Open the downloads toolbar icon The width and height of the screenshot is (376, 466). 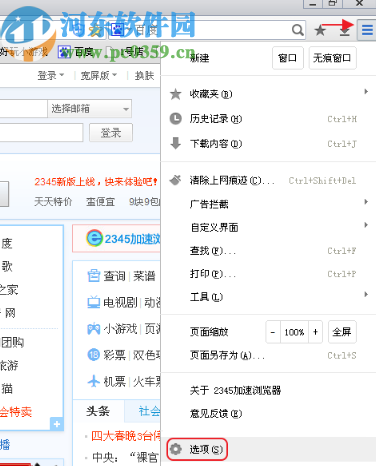[x=345, y=31]
